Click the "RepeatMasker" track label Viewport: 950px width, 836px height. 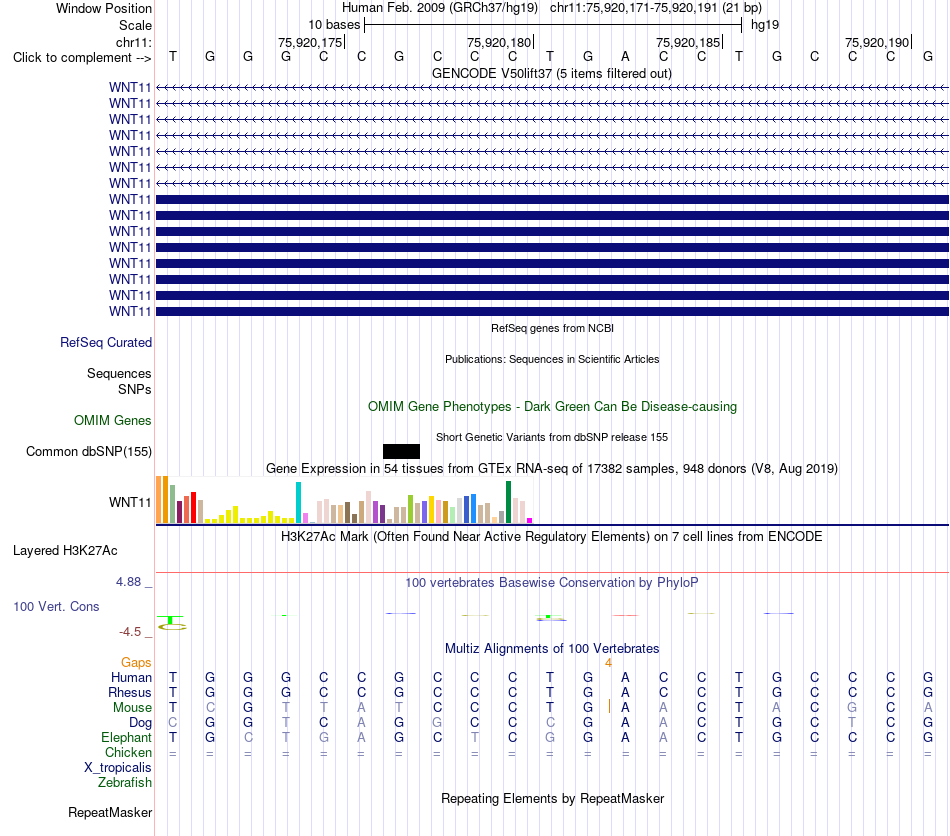pyautogui.click(x=110, y=812)
